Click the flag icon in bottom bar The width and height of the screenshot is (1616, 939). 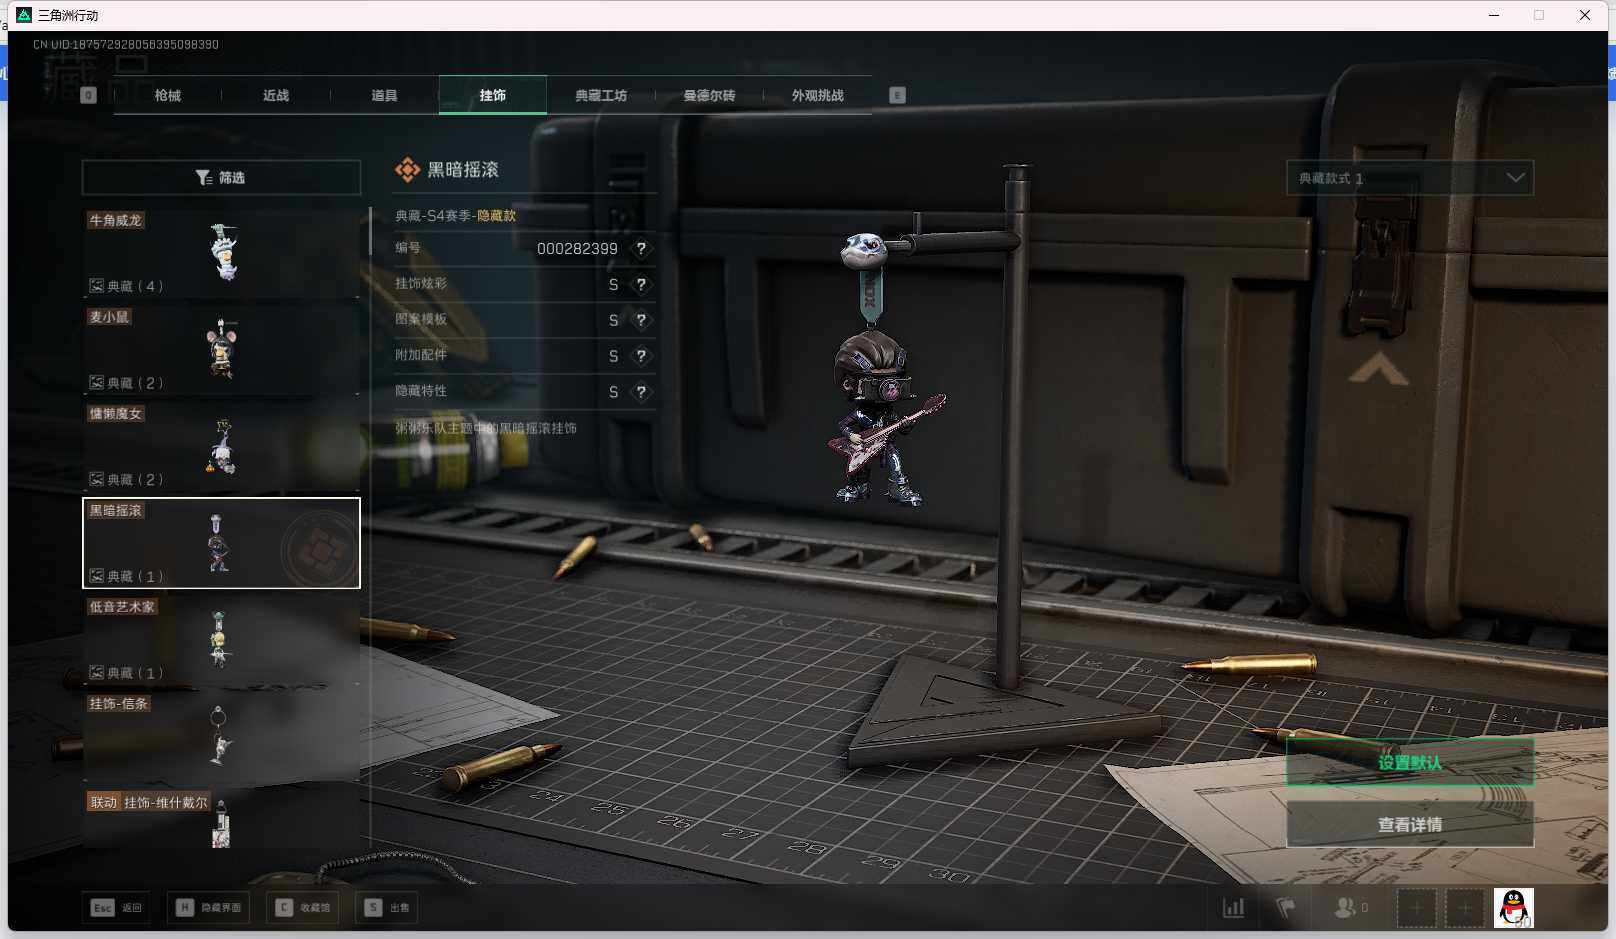[1286, 908]
